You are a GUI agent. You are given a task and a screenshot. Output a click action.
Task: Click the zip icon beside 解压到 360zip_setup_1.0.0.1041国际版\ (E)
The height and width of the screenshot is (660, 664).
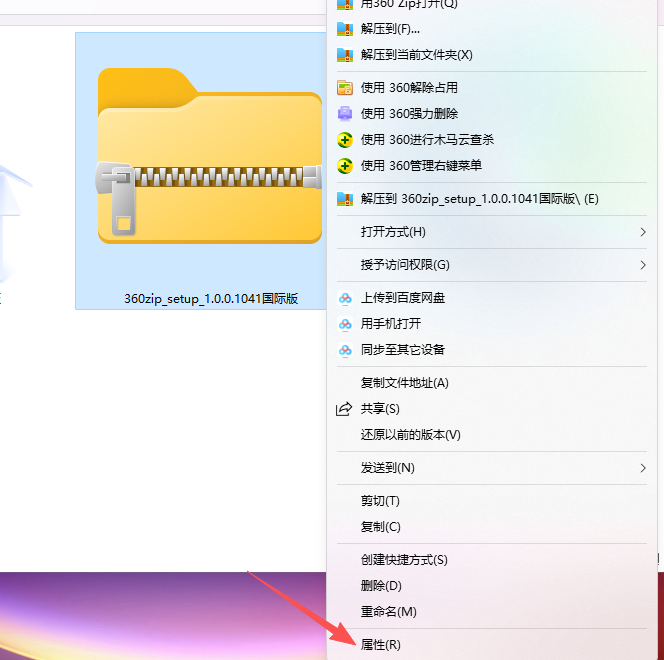[345, 199]
